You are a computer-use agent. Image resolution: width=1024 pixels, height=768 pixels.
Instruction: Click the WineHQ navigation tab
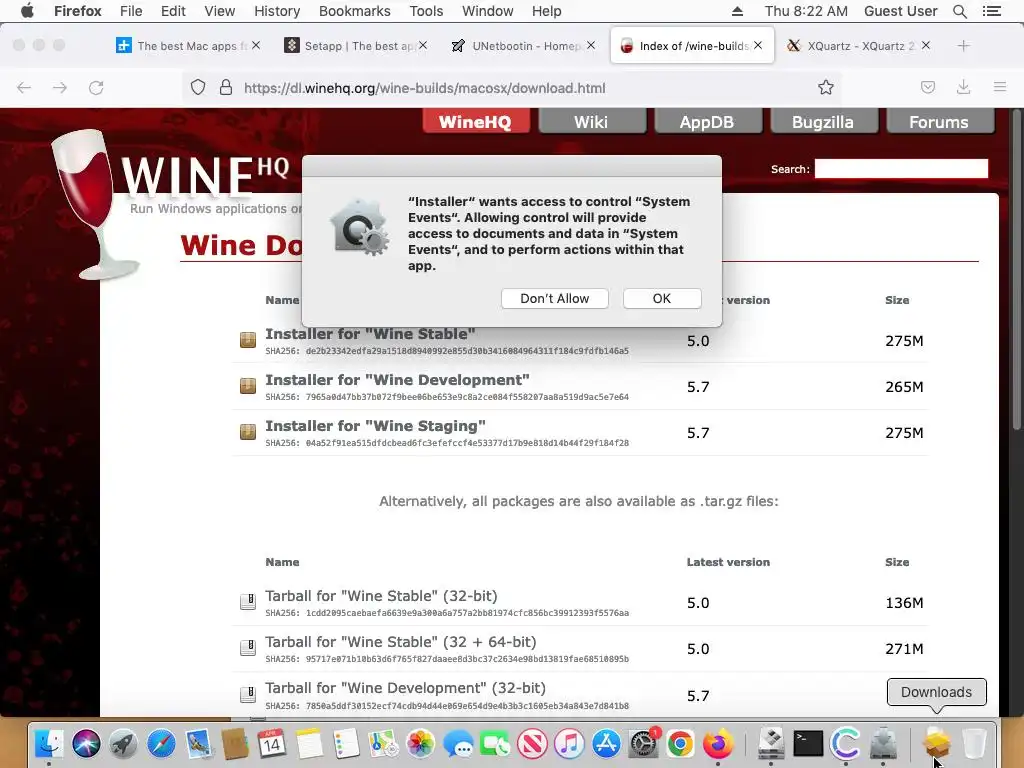coord(475,121)
